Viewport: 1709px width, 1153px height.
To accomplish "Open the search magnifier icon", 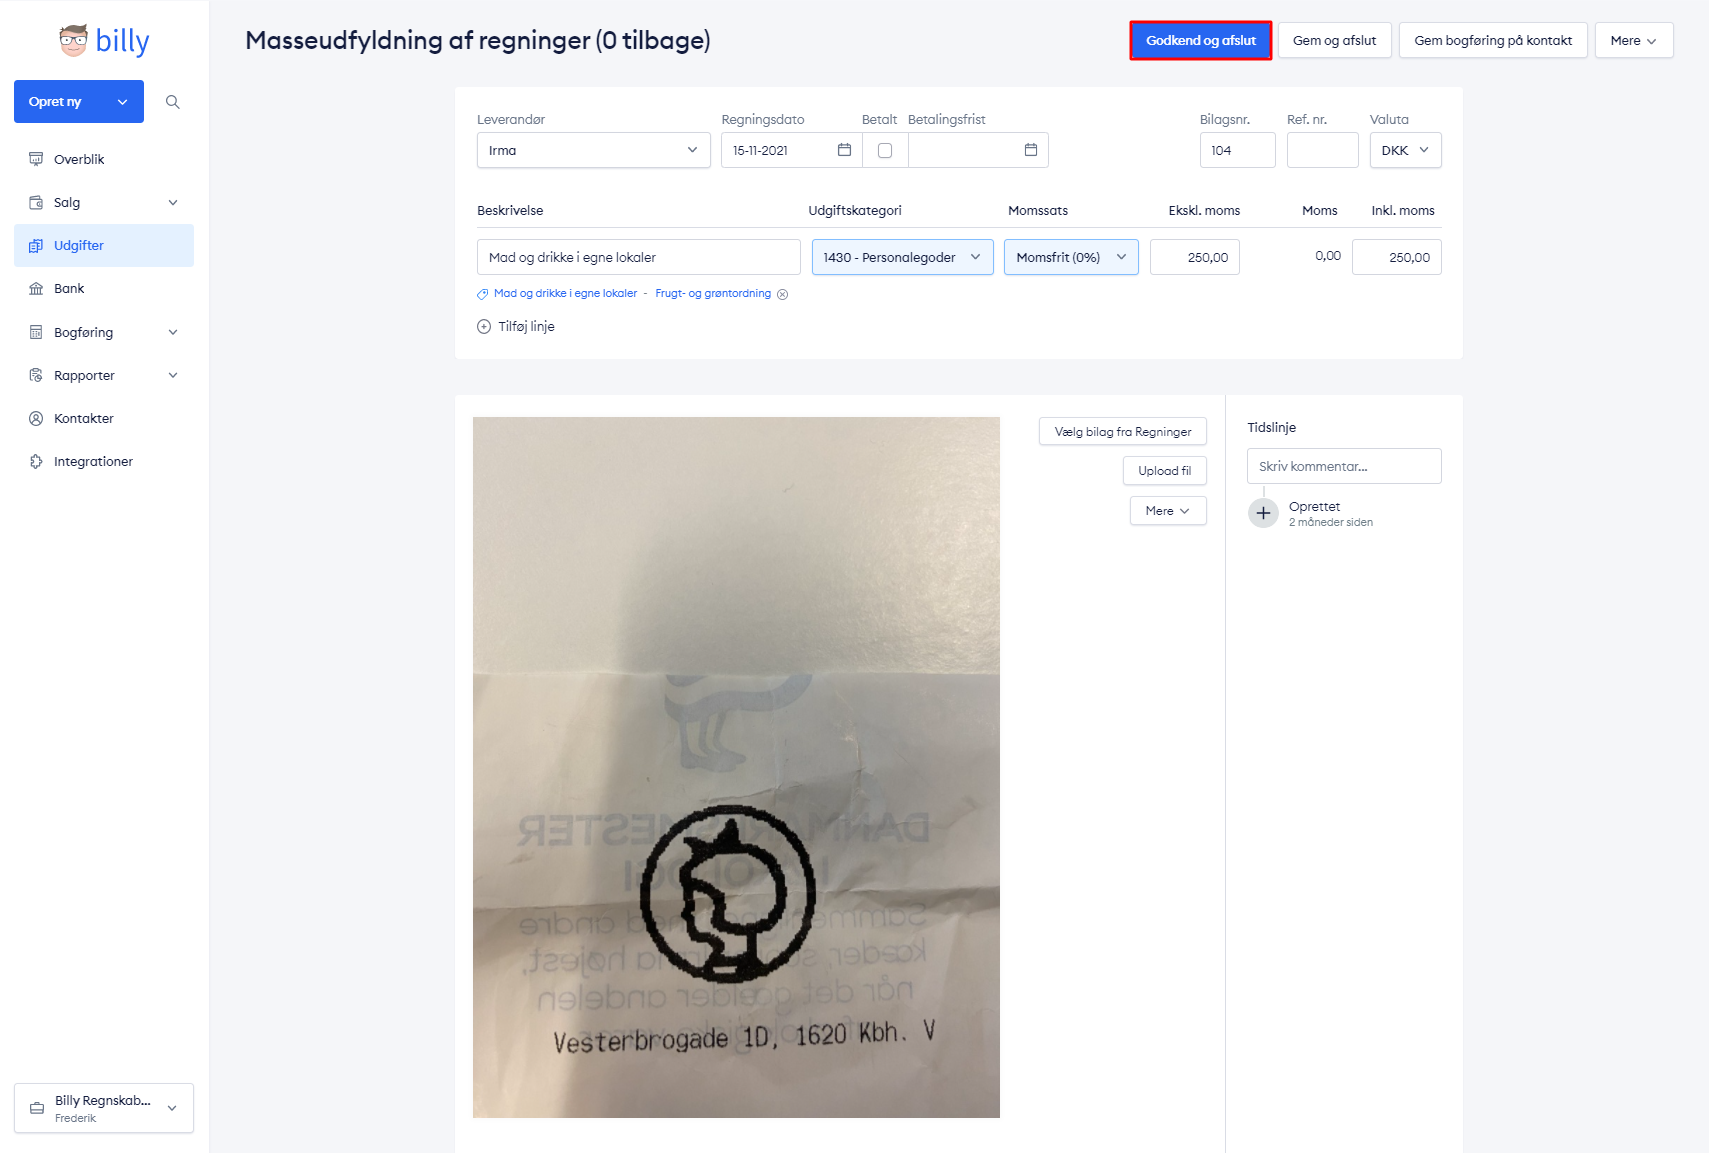I will [173, 102].
